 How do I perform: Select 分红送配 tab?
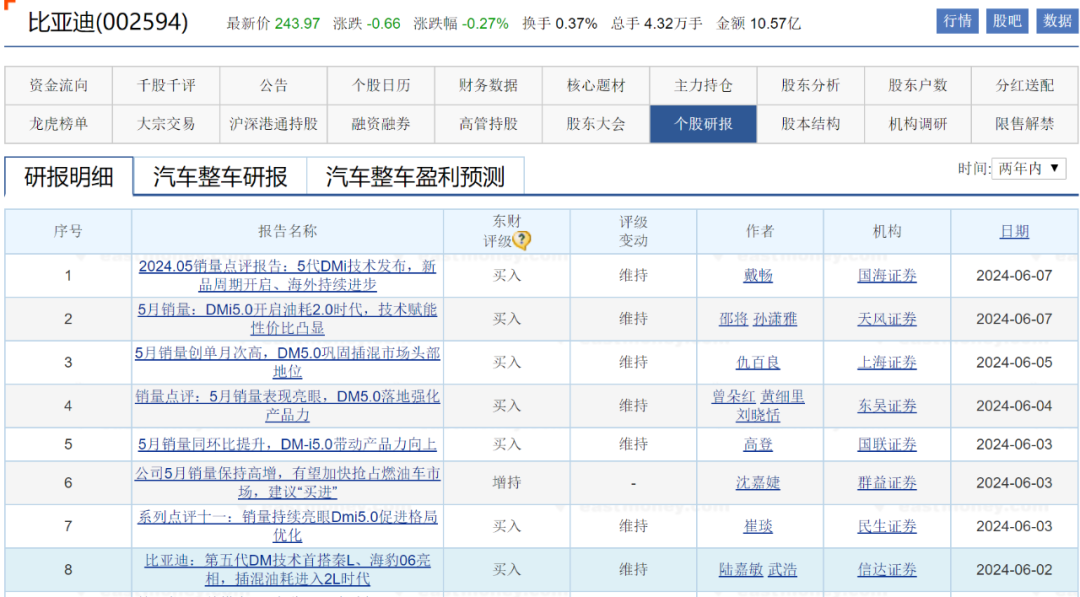pyautogui.click(x=1025, y=85)
